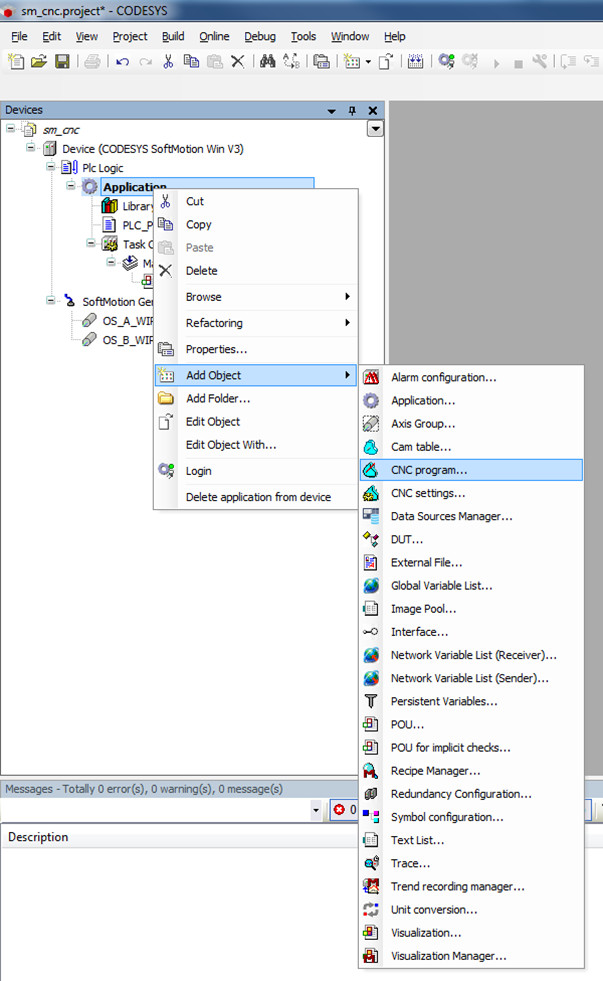603x981 pixels.
Task: Select Redundancy Configuration entry
Action: pos(472,794)
